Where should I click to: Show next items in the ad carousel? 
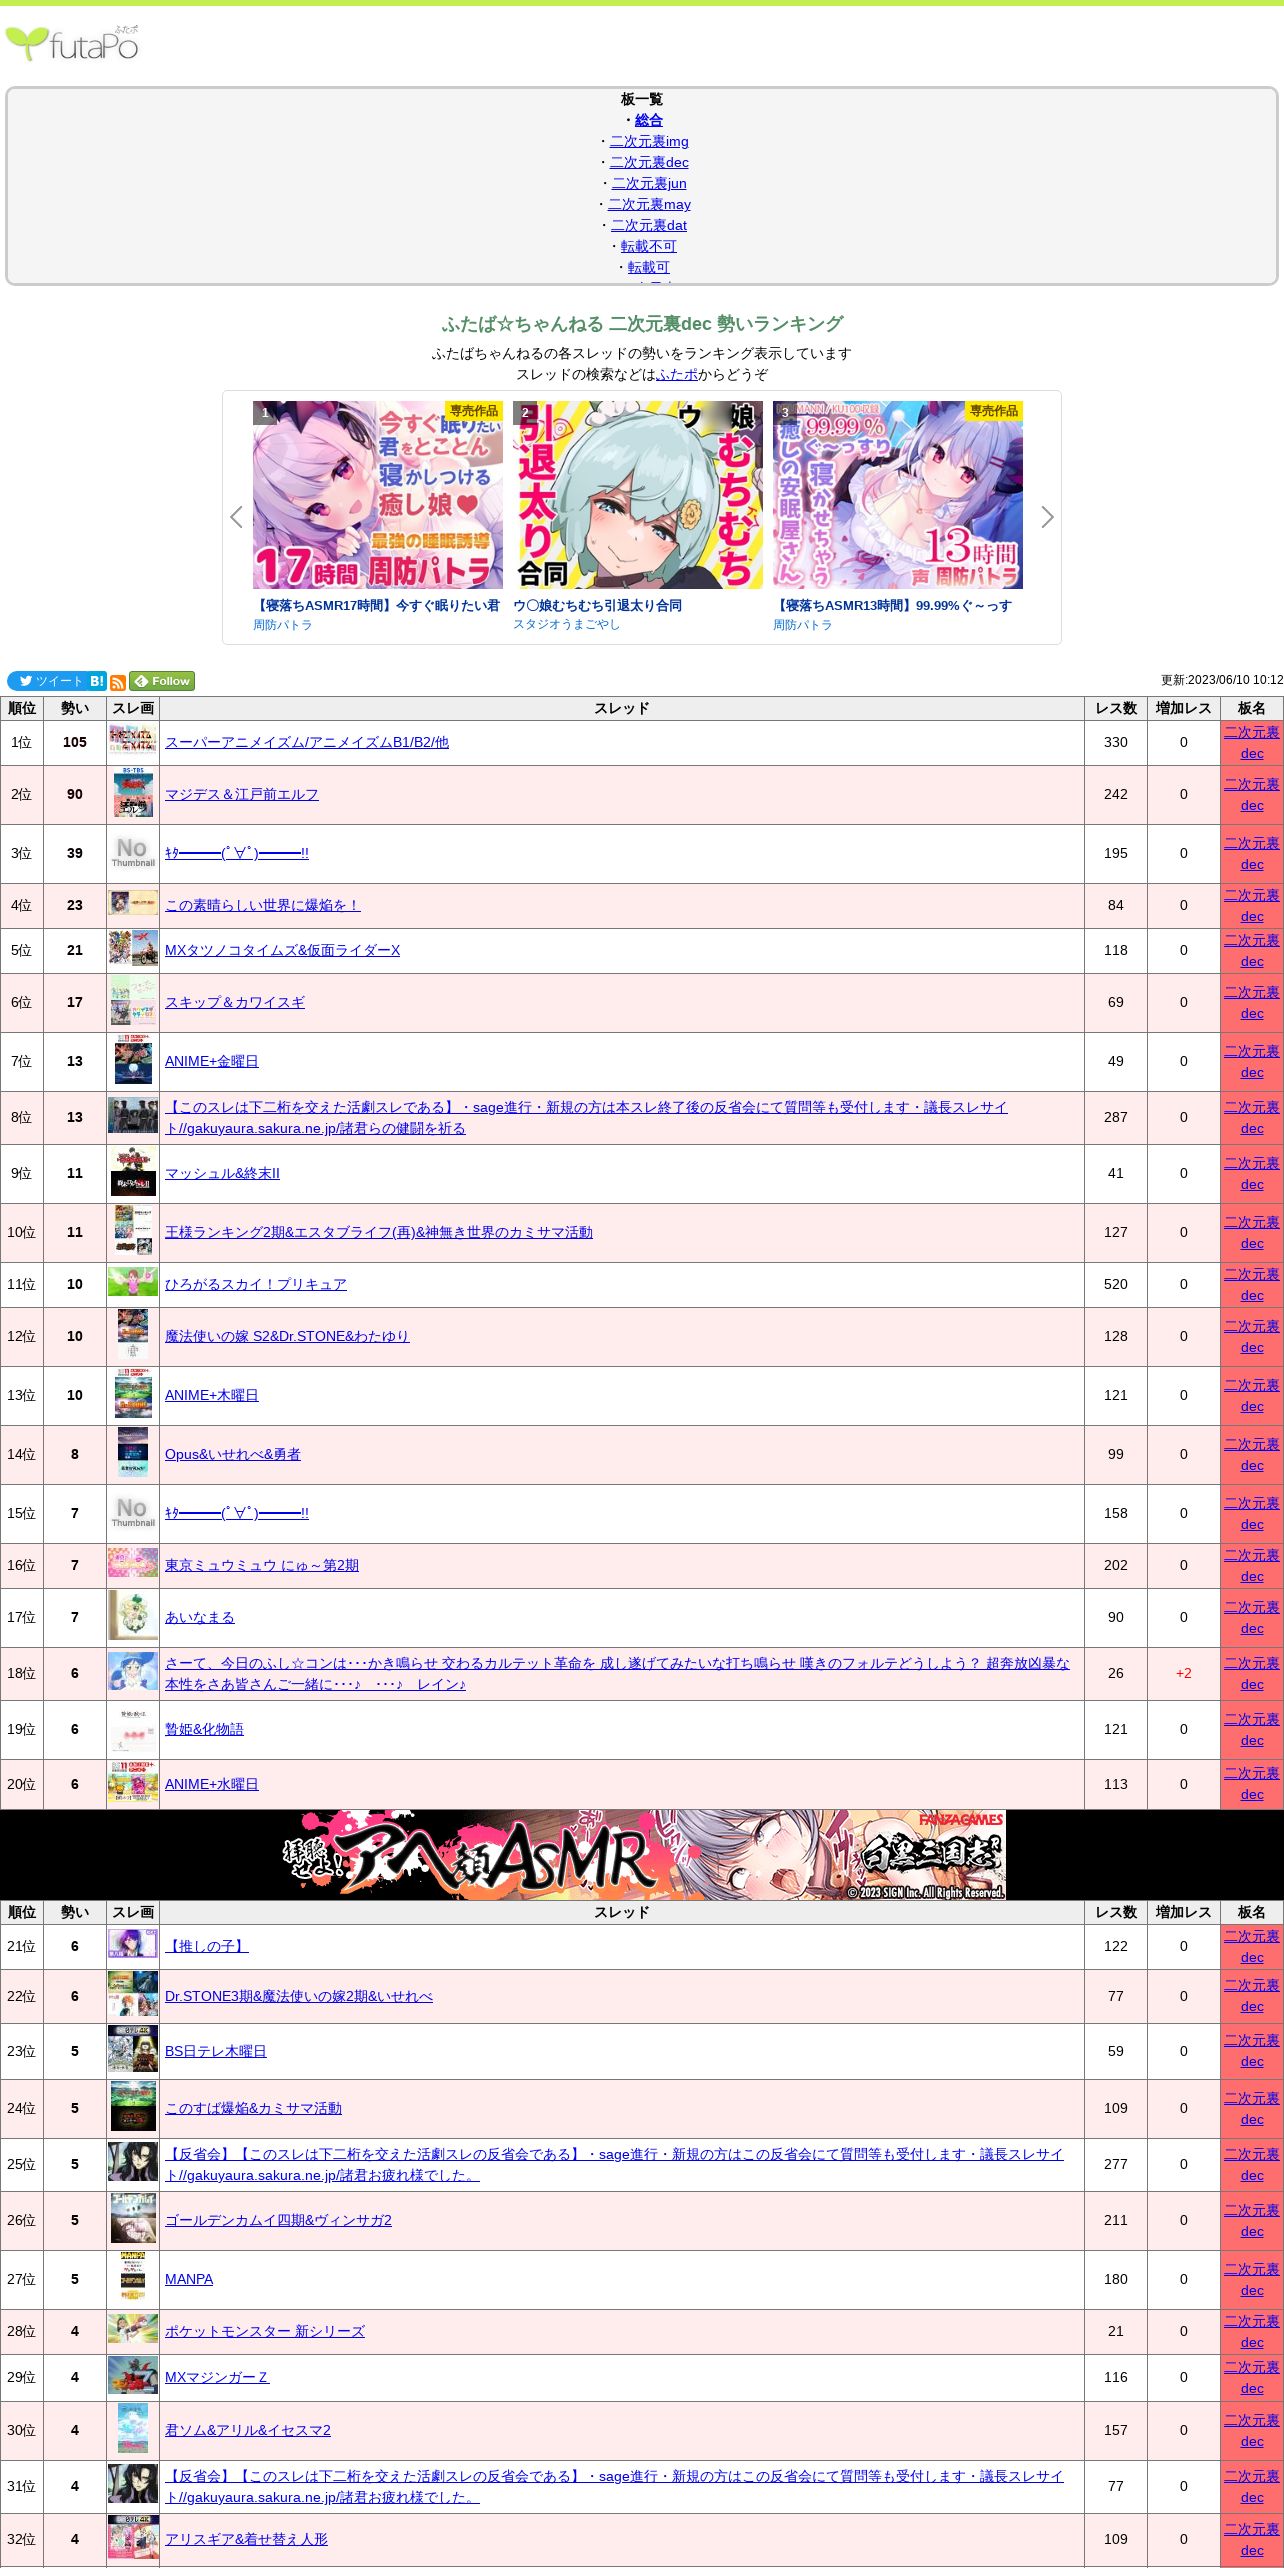pyautogui.click(x=1047, y=517)
